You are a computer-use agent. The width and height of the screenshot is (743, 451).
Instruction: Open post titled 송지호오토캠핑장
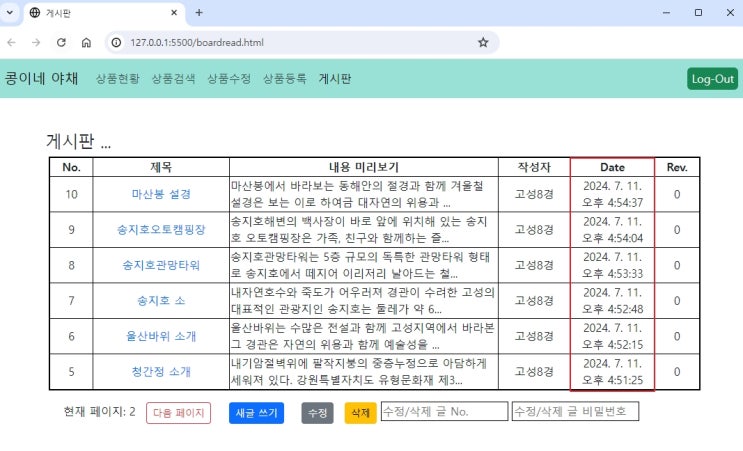(161, 230)
